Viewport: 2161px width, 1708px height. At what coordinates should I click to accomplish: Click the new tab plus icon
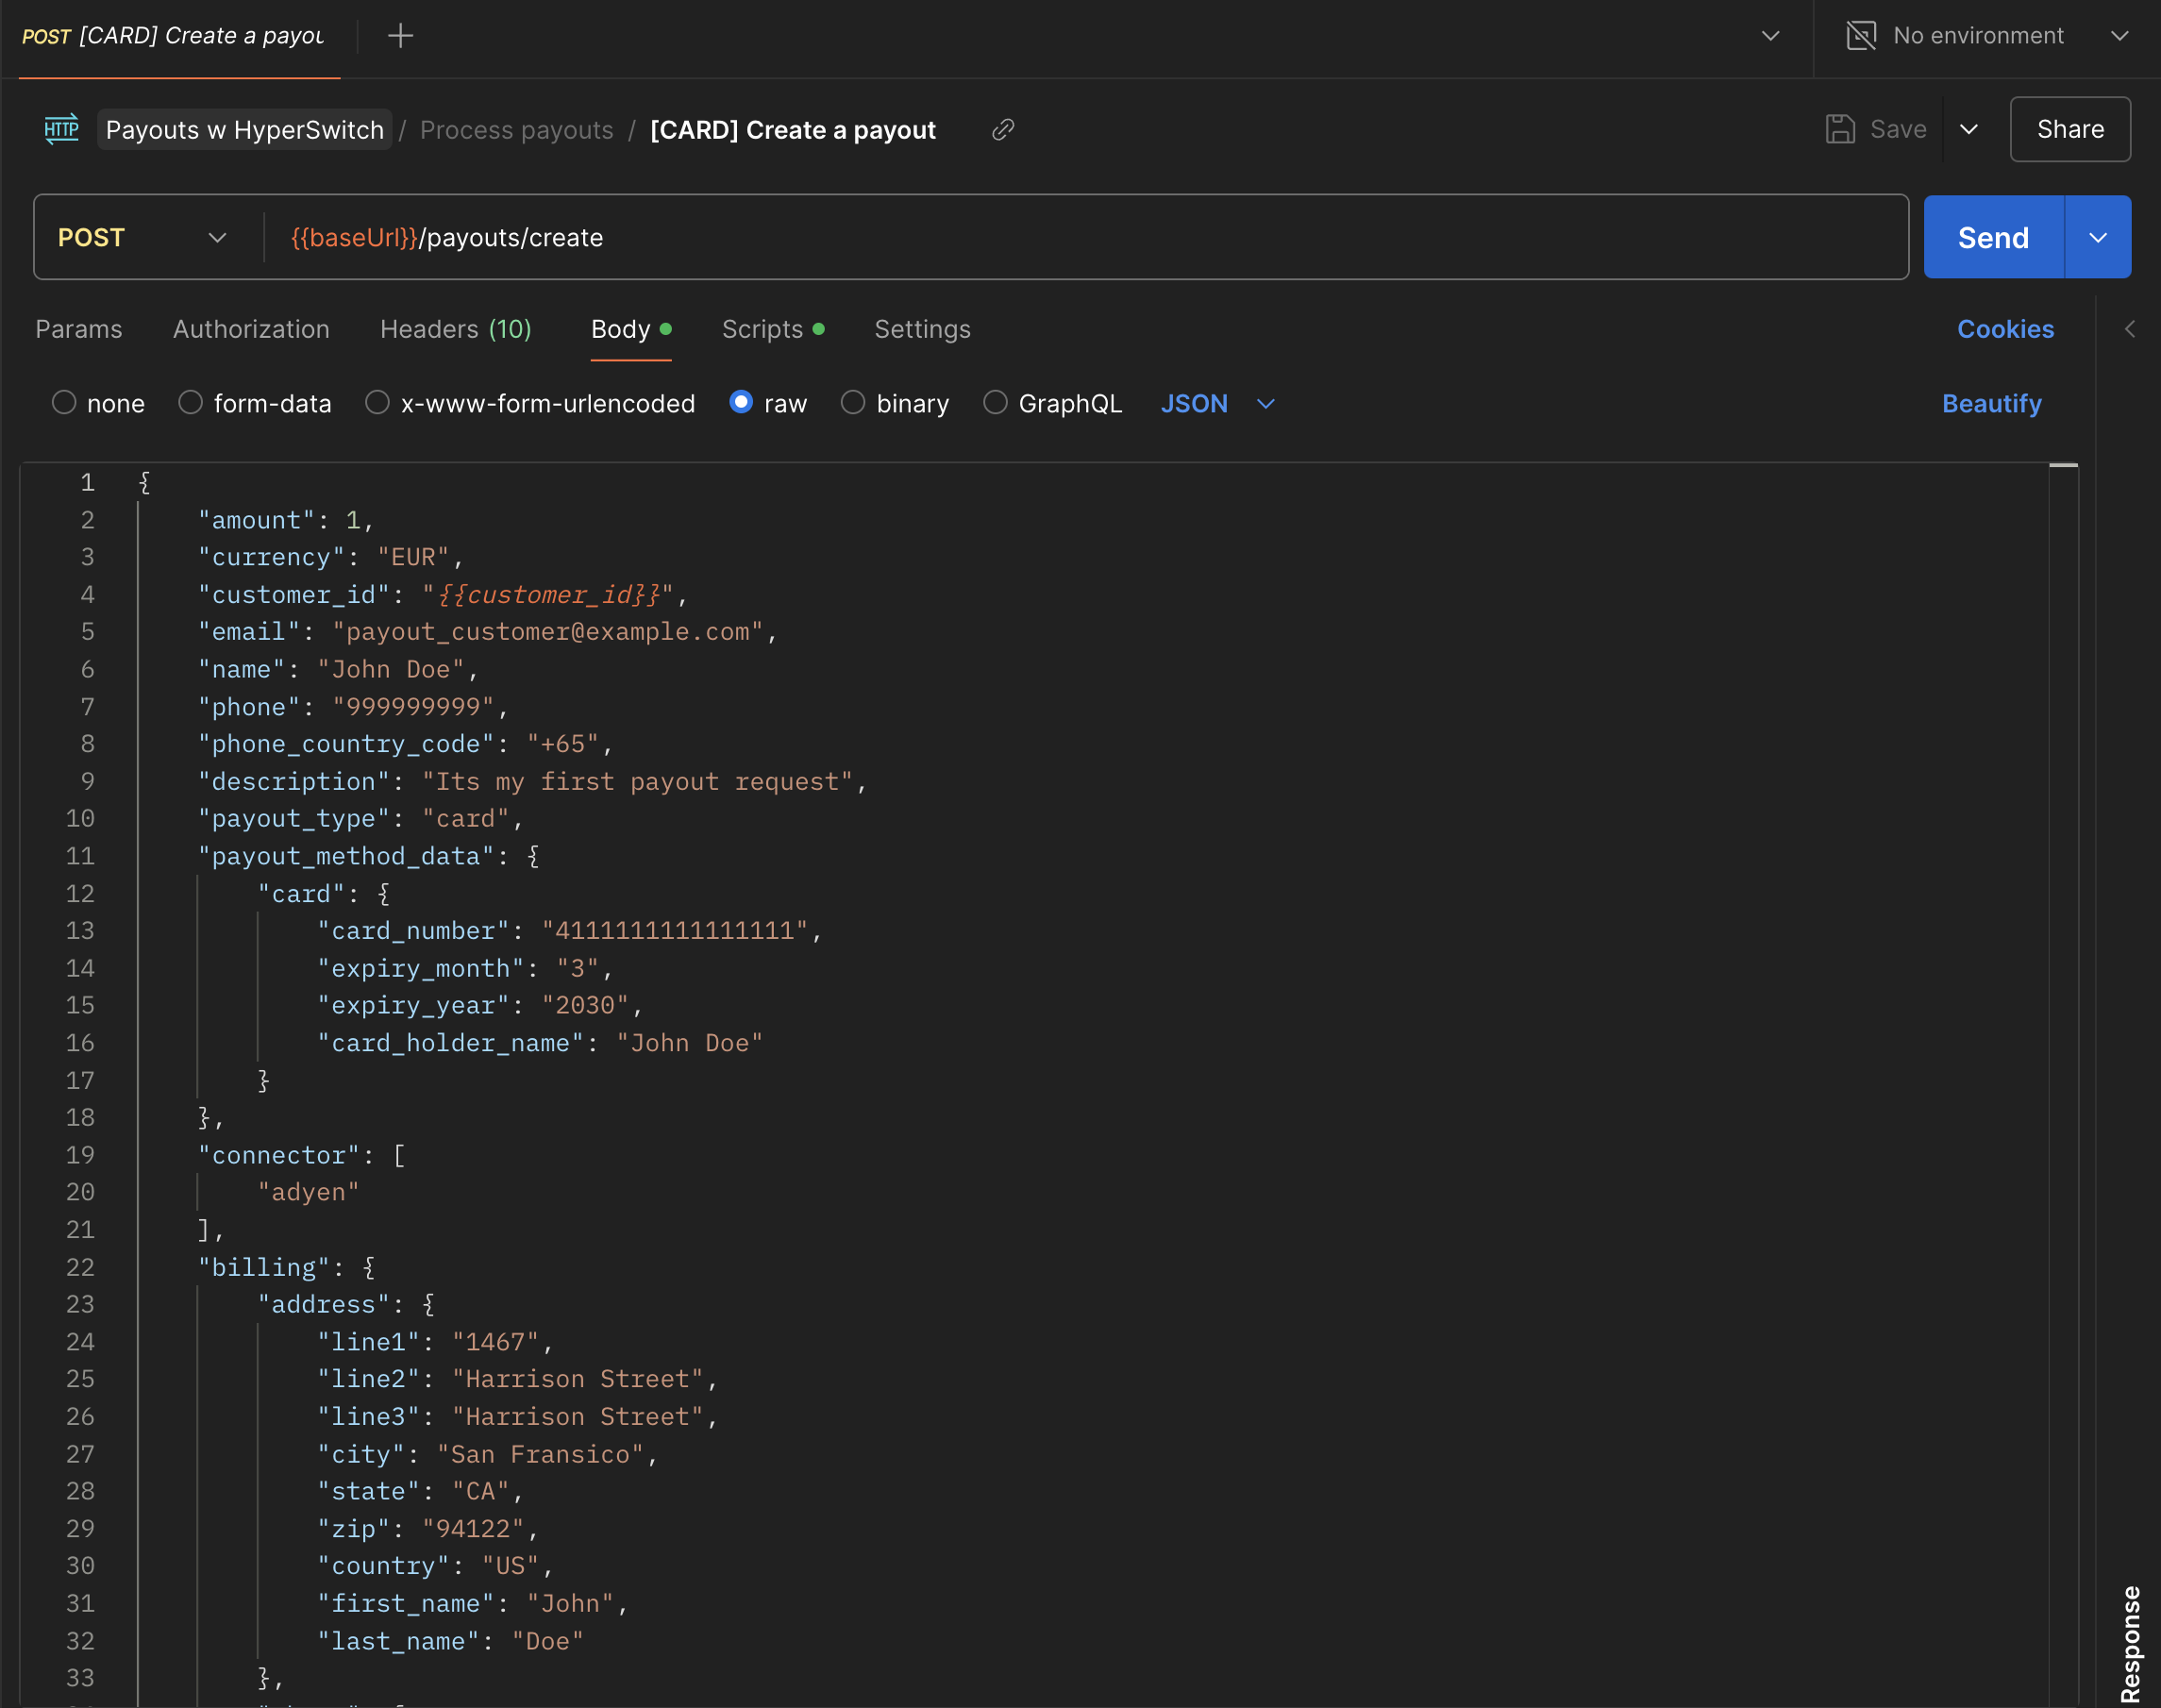click(400, 36)
